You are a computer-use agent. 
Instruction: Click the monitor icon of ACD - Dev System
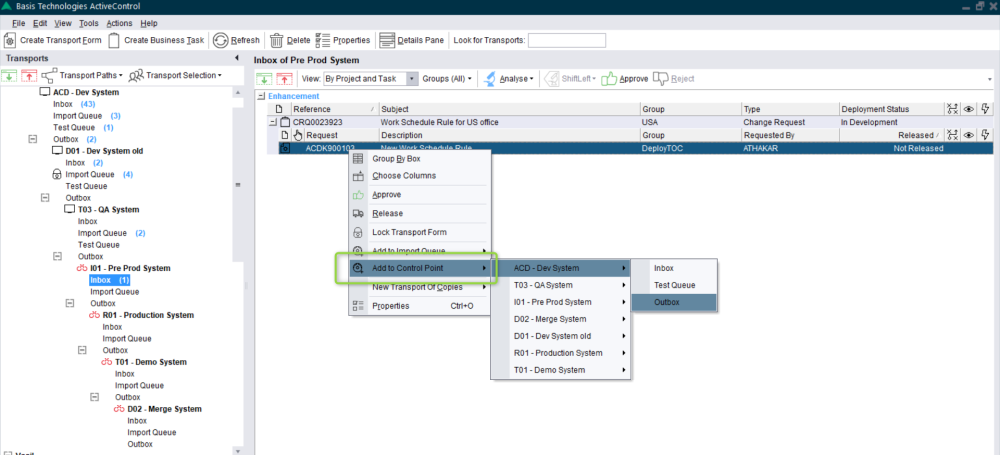tap(45, 92)
